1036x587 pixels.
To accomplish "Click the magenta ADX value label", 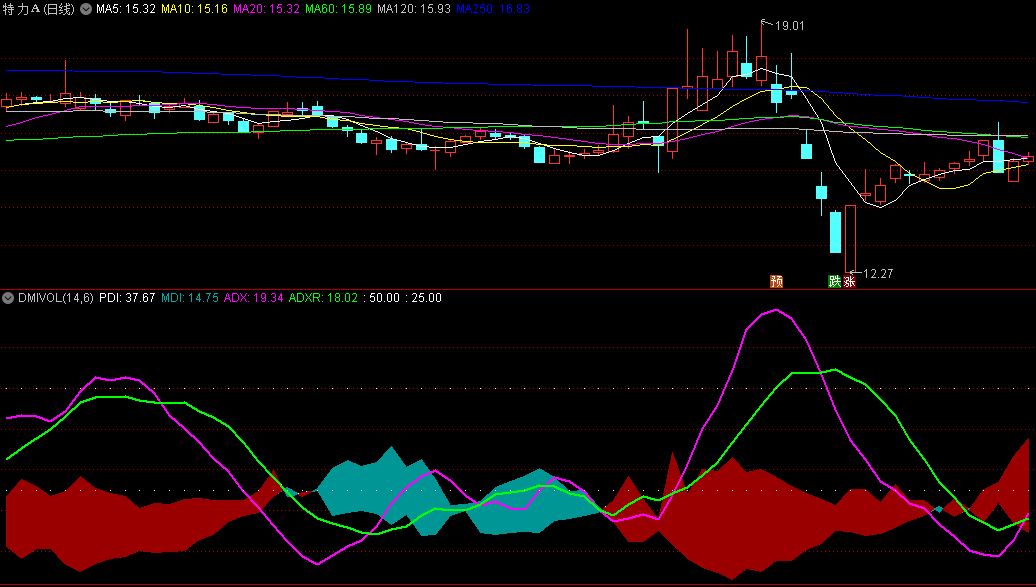I will coord(254,298).
